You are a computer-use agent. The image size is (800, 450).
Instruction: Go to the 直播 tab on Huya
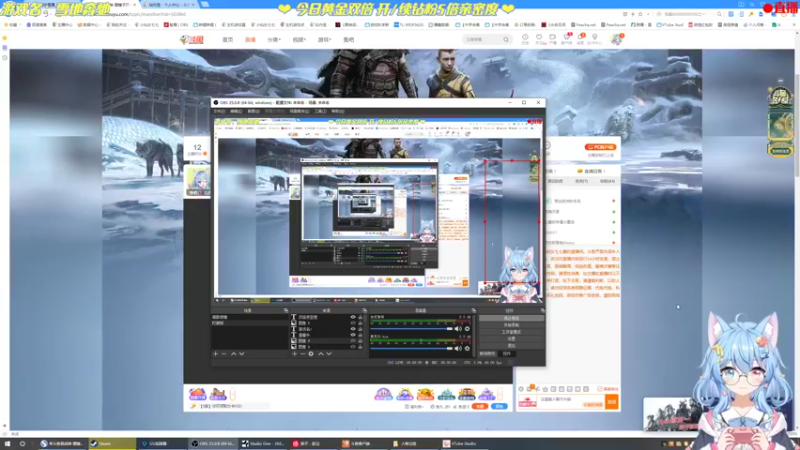250,39
